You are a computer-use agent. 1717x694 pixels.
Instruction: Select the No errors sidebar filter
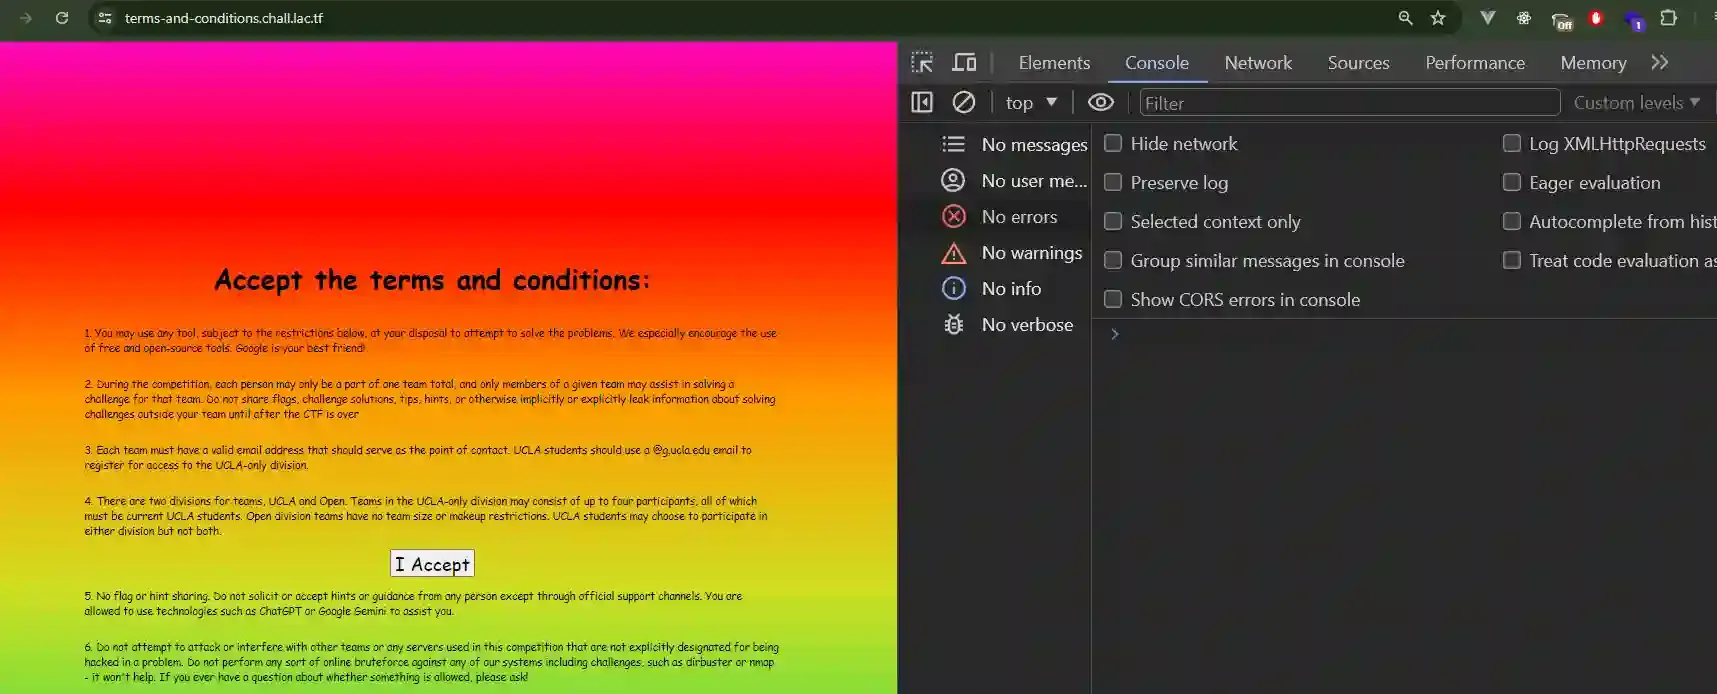coord(1018,216)
